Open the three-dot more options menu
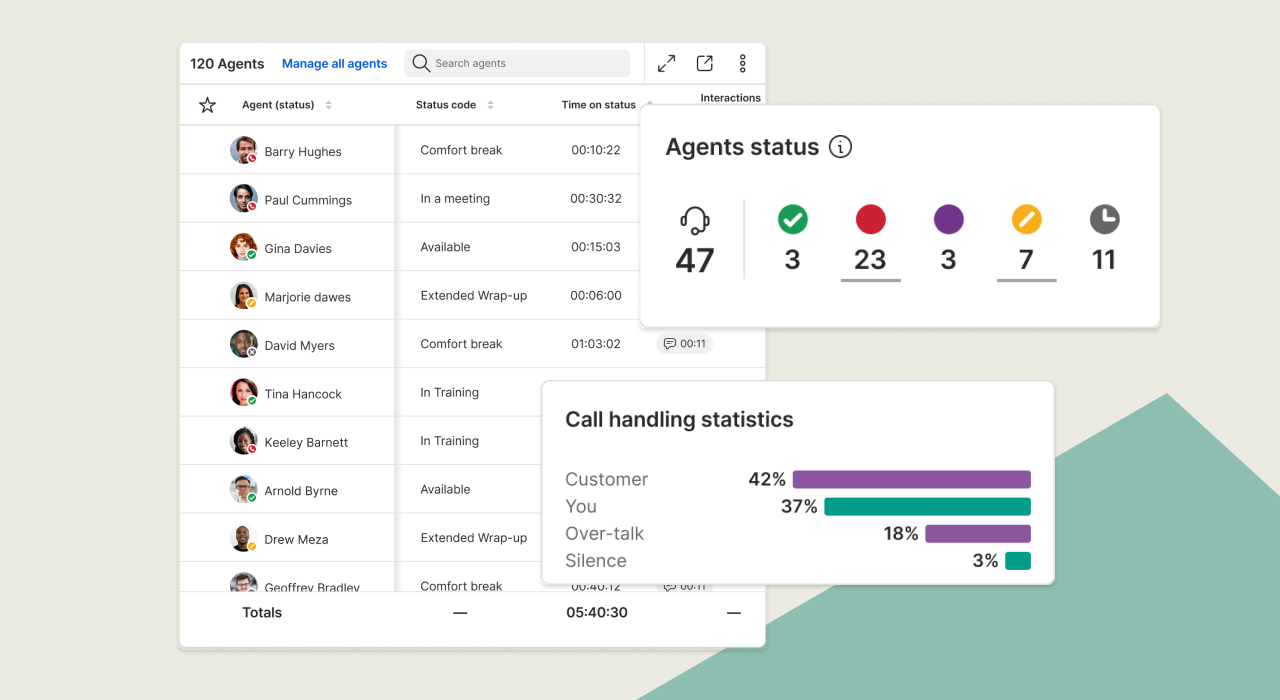This screenshot has height=700, width=1280. pos(742,64)
